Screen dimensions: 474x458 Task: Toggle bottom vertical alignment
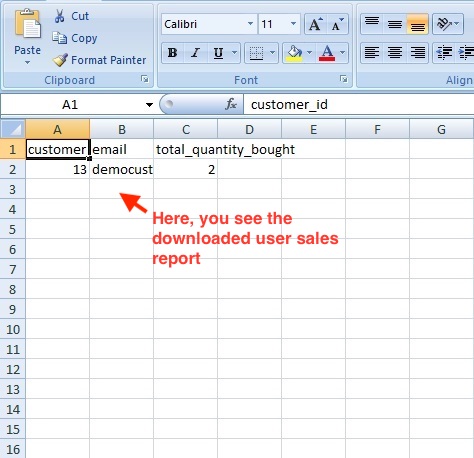point(418,24)
